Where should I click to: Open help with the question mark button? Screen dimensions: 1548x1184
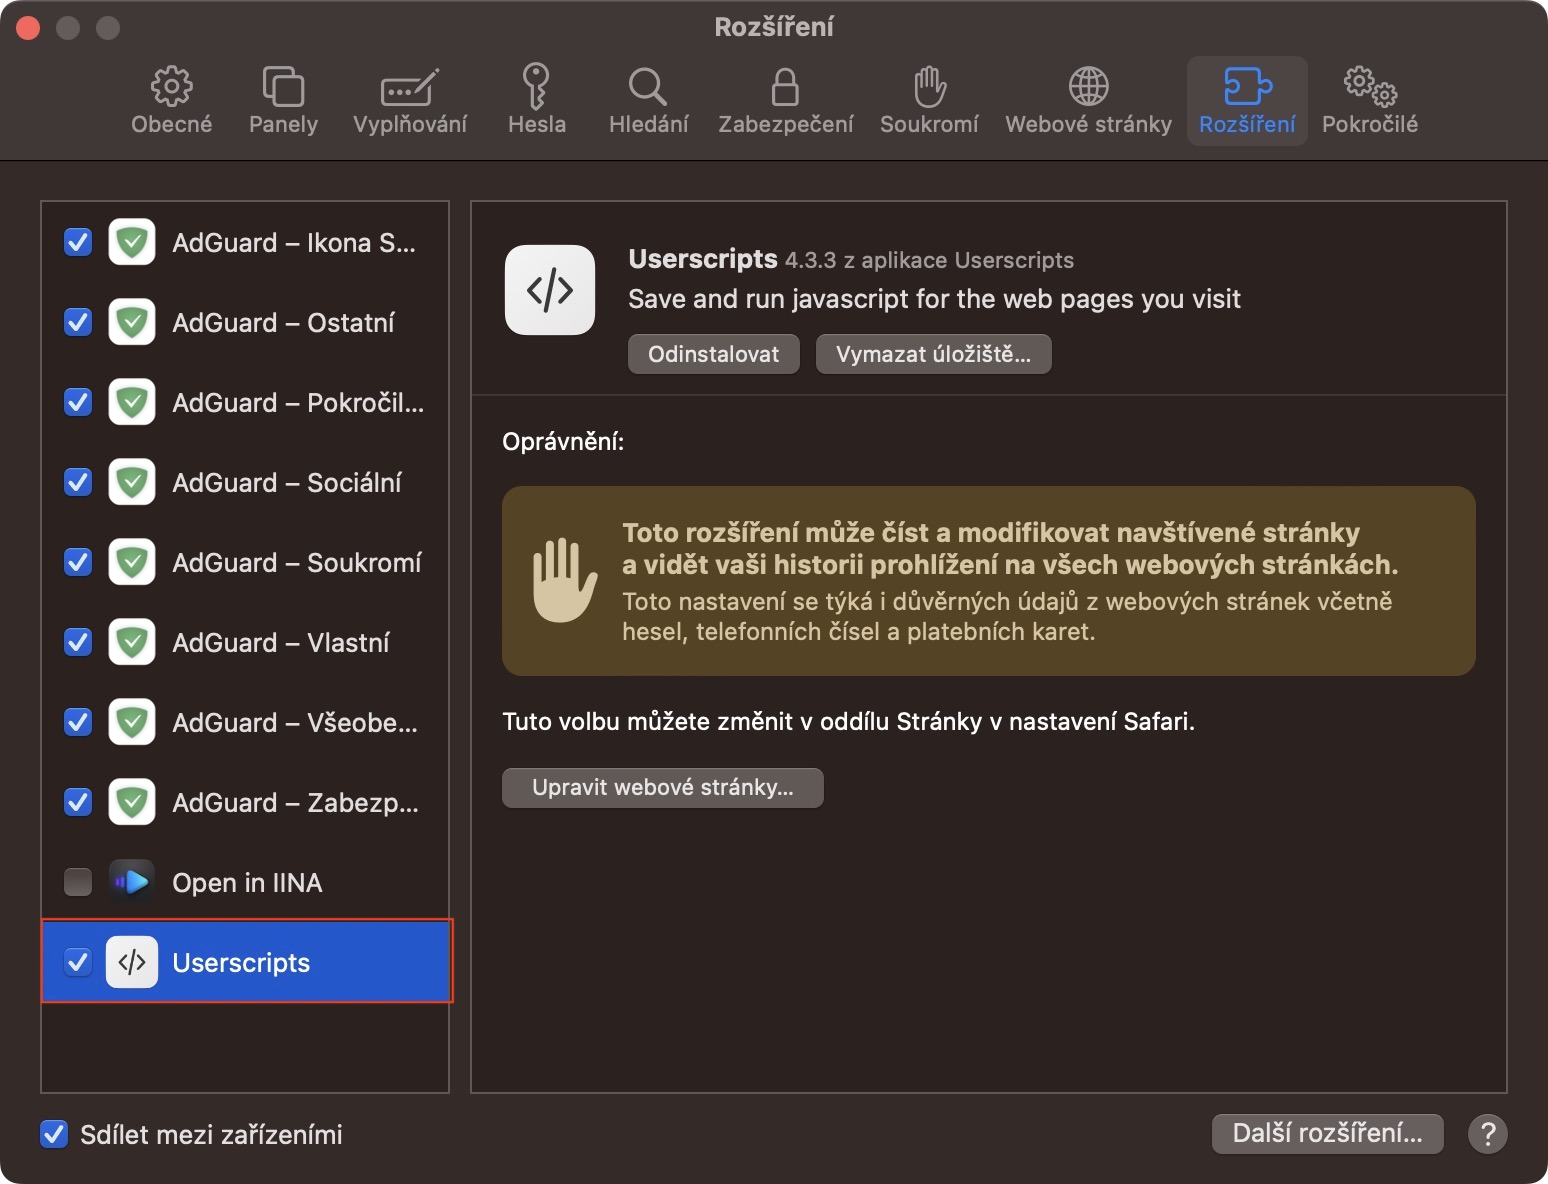point(1487,1134)
